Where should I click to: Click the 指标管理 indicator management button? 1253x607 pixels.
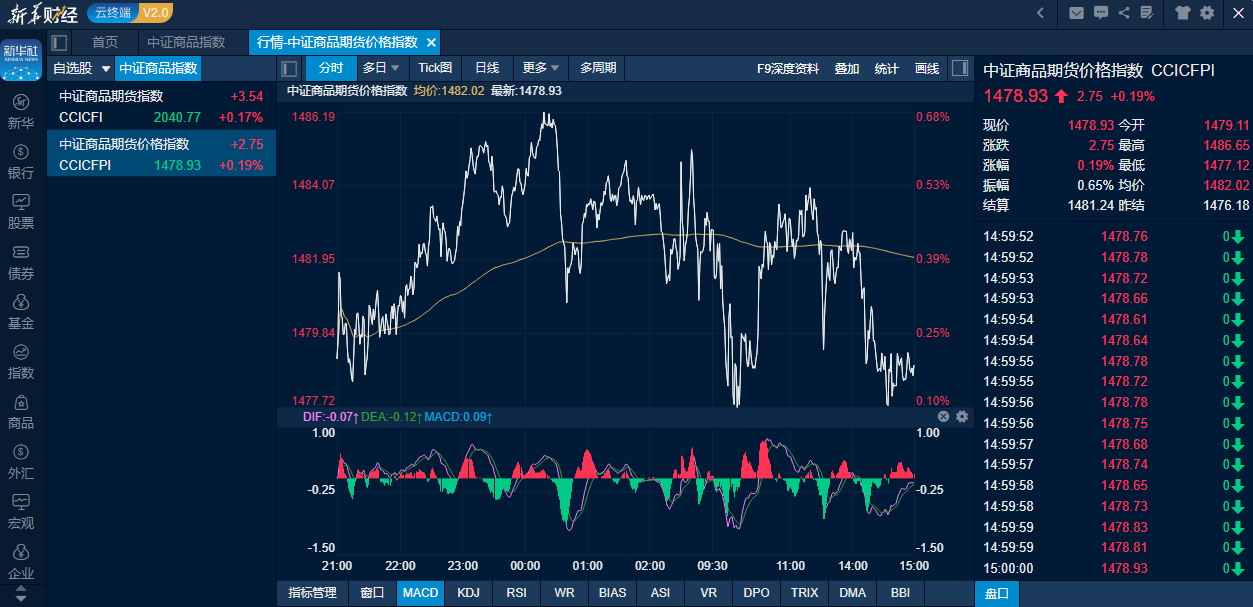coord(312,592)
